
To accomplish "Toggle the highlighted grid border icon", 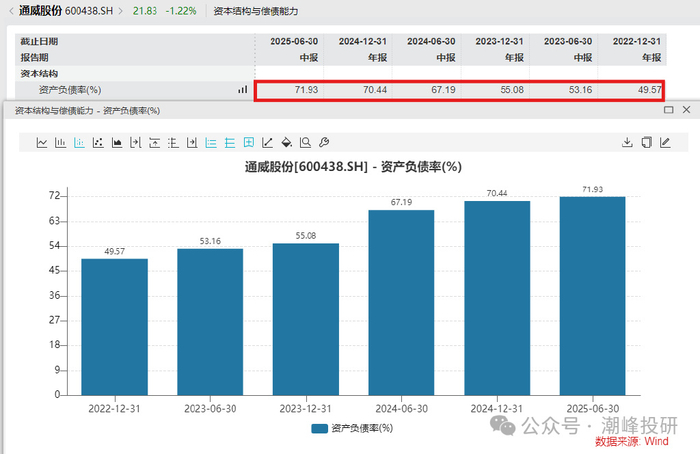I will [249, 143].
